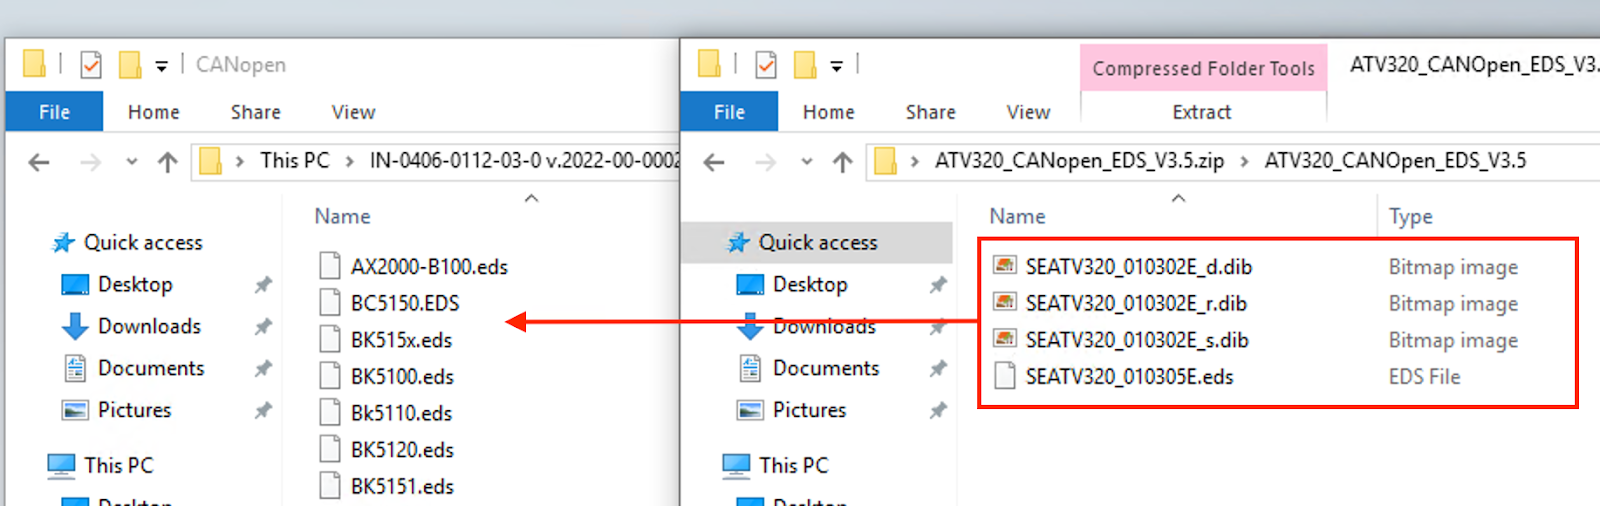Click Pictures icon in the left navigation pane
1600x506 pixels.
(75, 410)
